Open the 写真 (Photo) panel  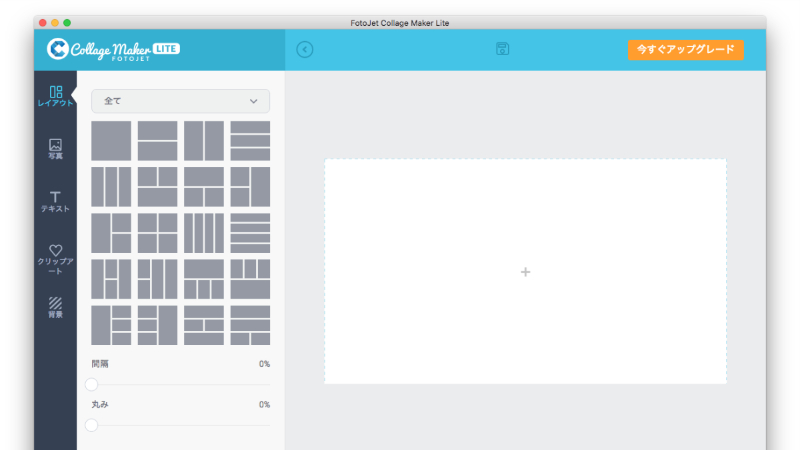56,149
